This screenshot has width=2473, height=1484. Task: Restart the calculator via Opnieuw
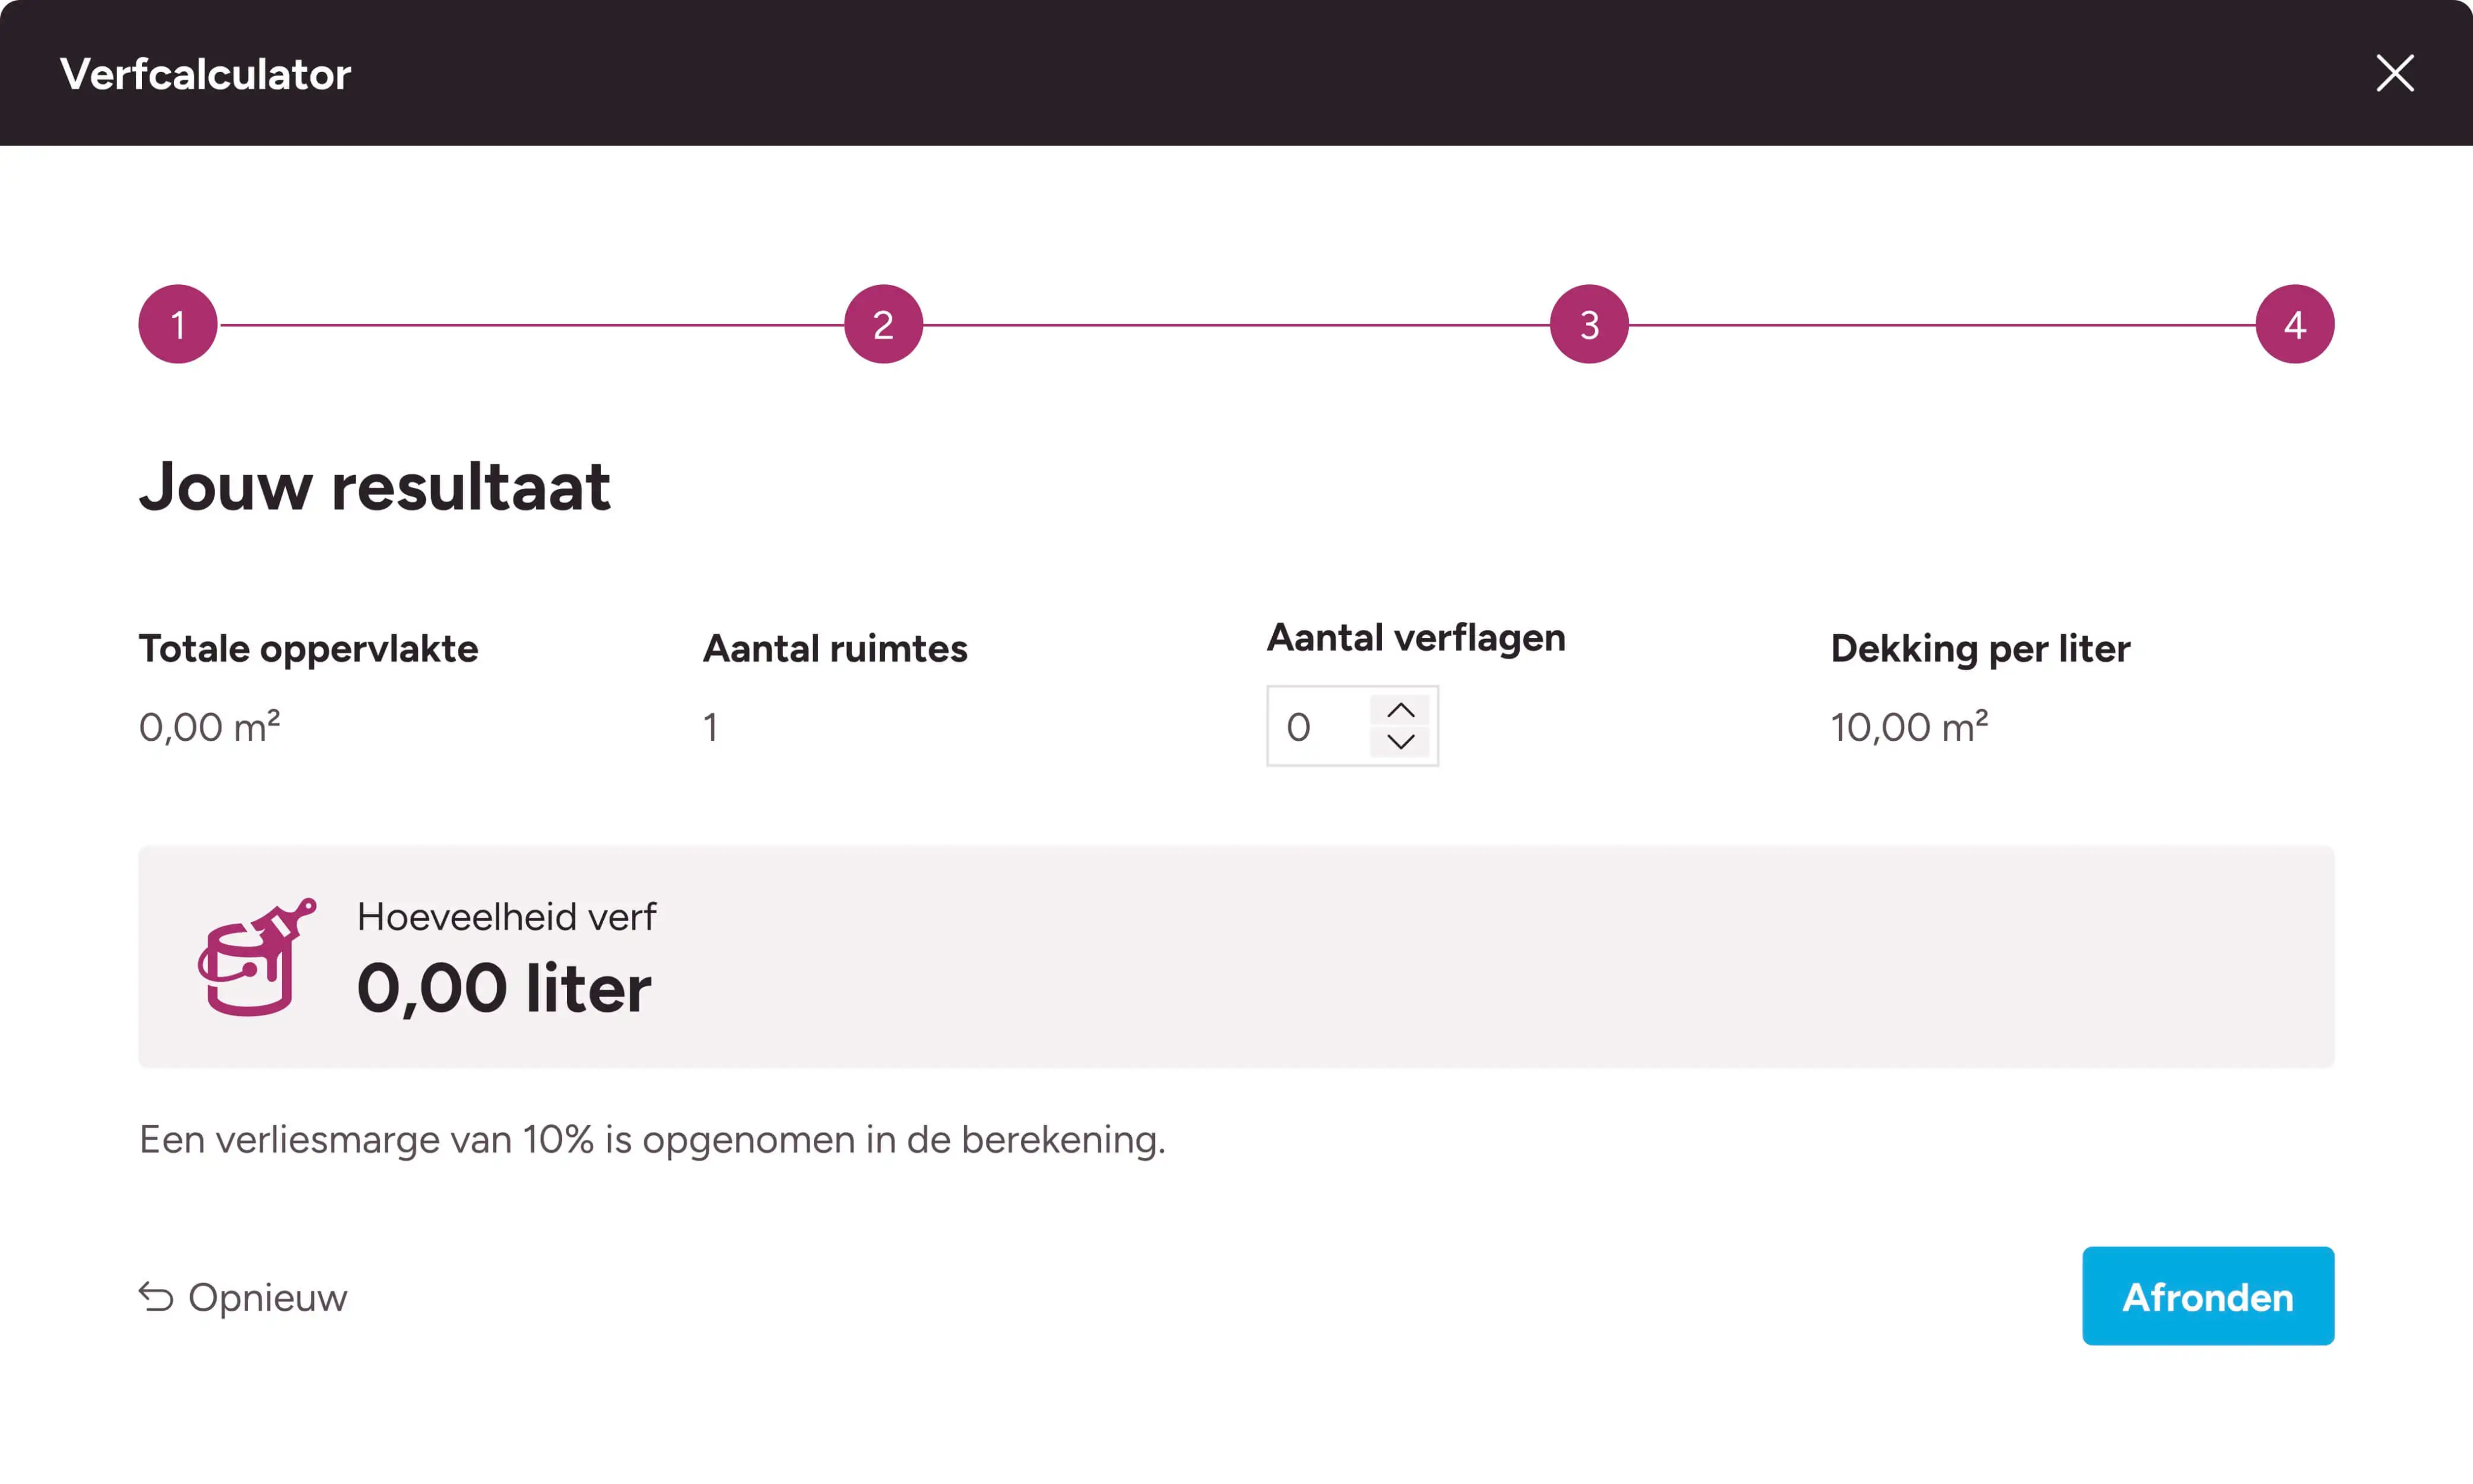(x=267, y=1297)
